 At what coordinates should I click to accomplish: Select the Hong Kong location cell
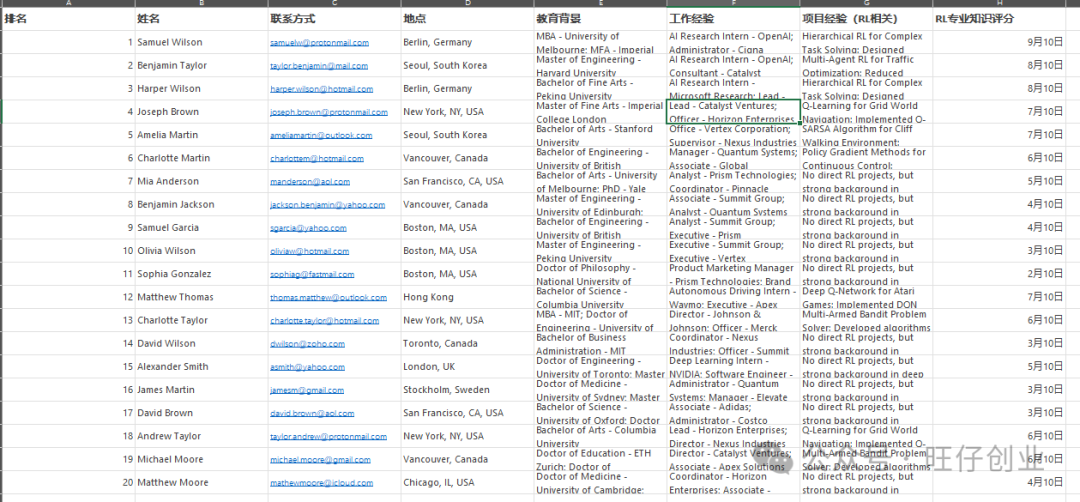click(x=428, y=298)
